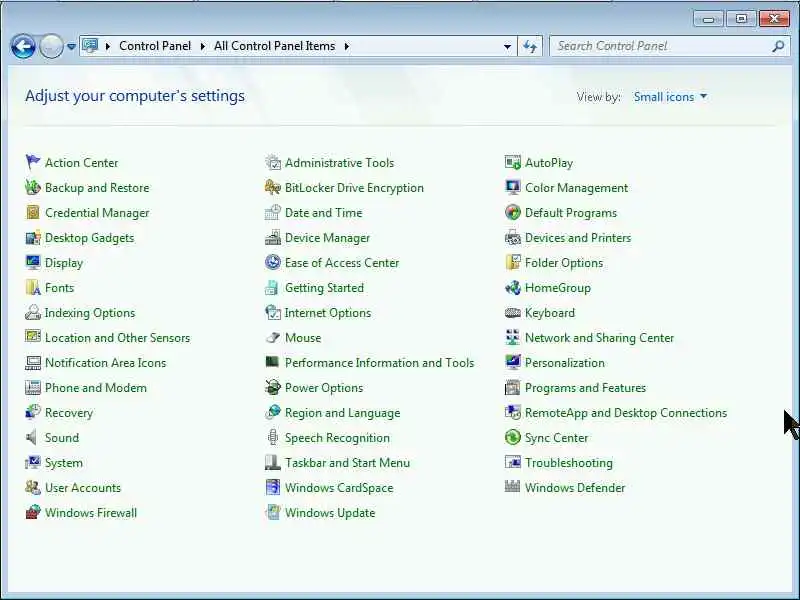
Task: Open the Keyboard settings link
Action: coord(550,313)
